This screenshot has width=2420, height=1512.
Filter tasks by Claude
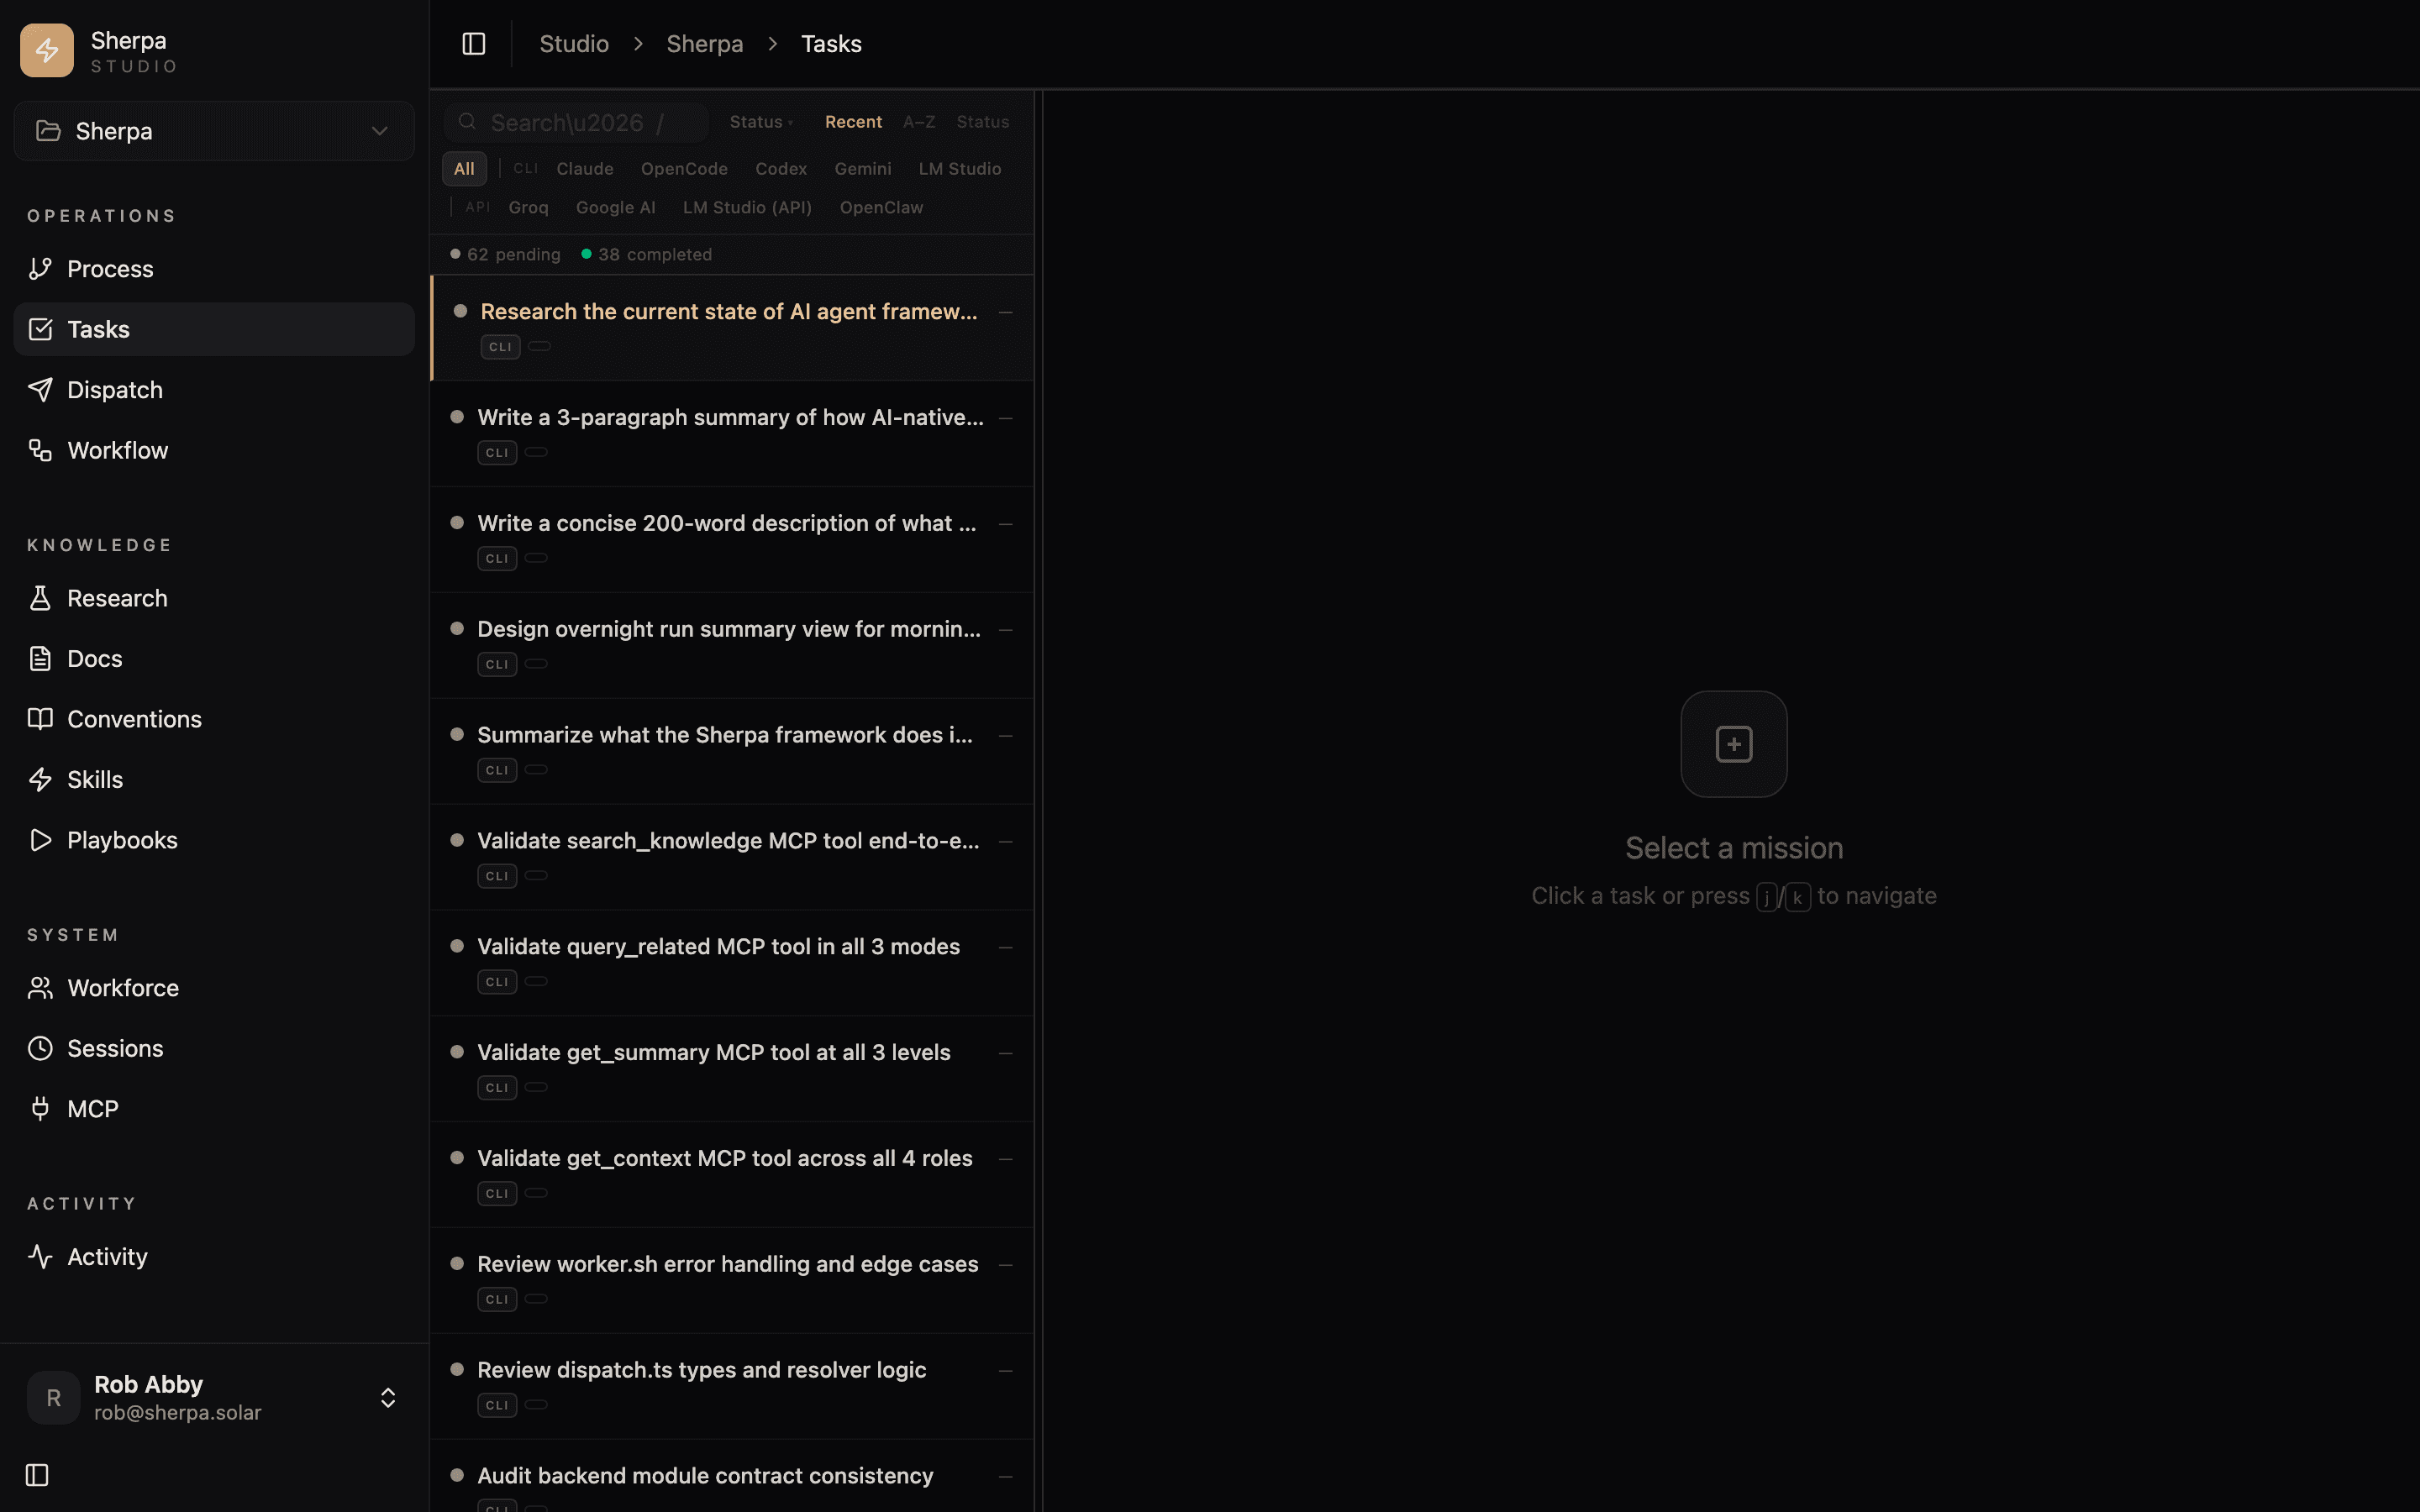tap(585, 169)
